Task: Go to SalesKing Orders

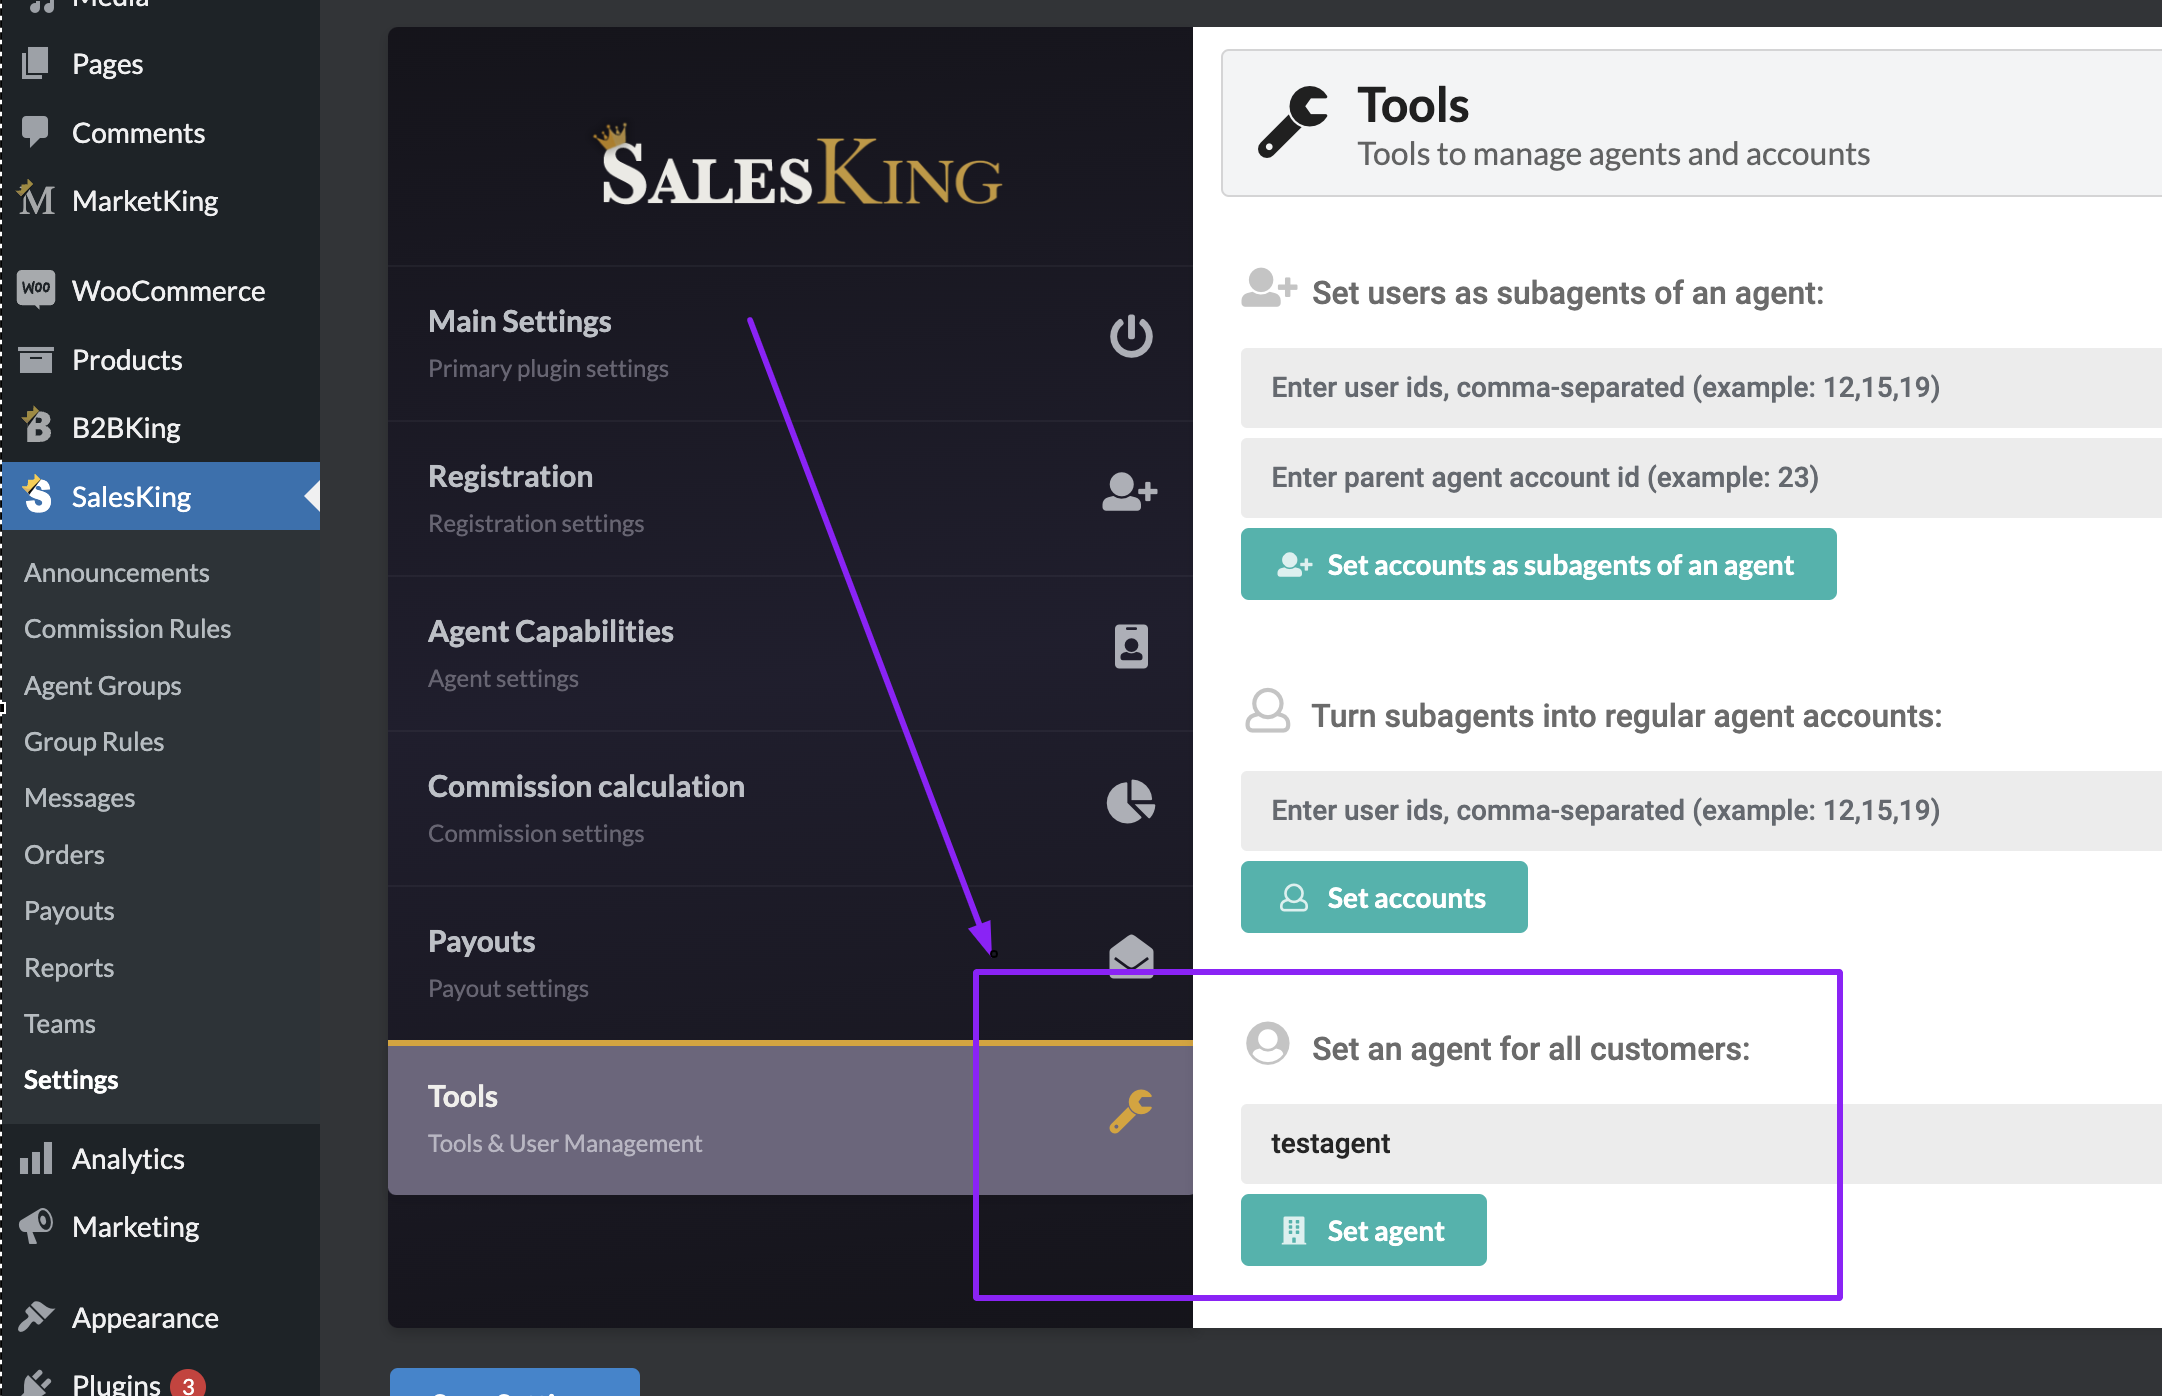Action: 64,854
